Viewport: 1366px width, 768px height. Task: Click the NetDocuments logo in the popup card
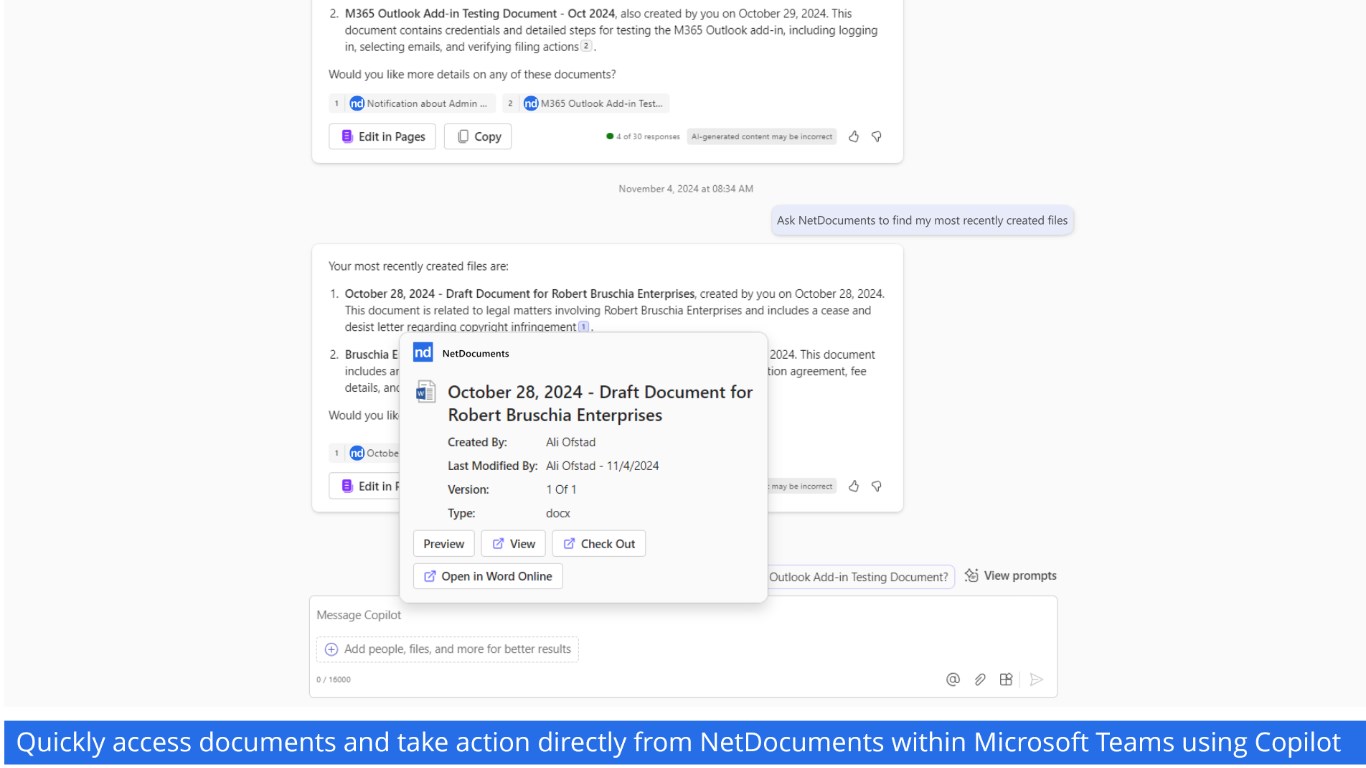tap(423, 352)
